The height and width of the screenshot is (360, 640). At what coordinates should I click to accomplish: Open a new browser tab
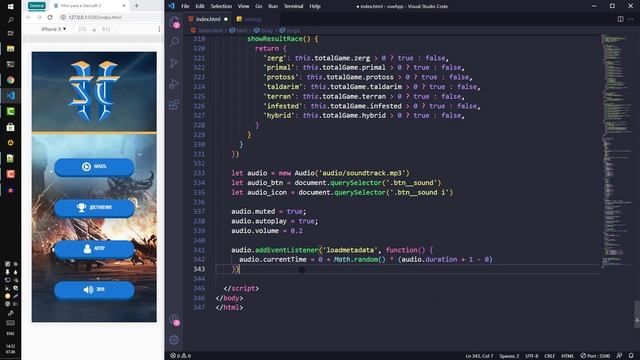(x=136, y=6)
